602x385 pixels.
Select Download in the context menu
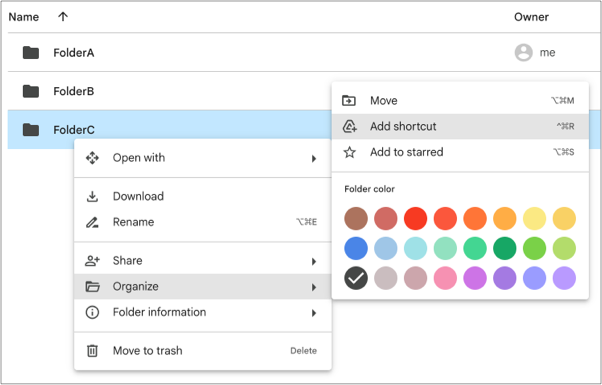point(203,197)
